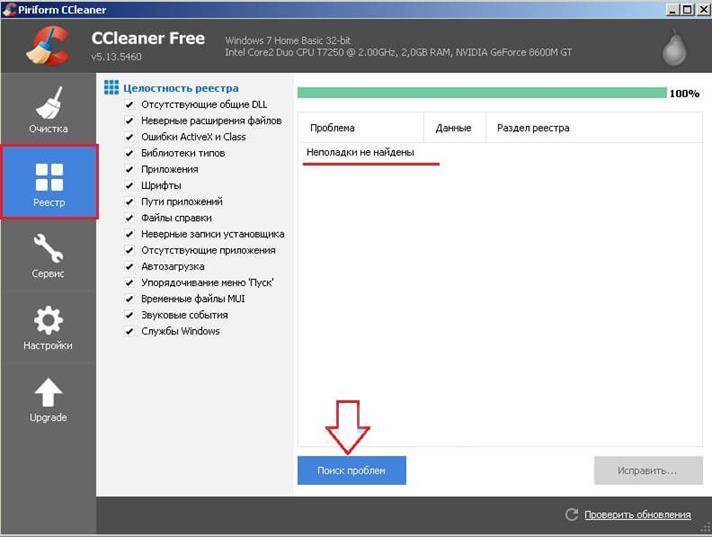The image size is (712, 537).
Task: Click the v5.13.5460 version label
Action: [116, 57]
